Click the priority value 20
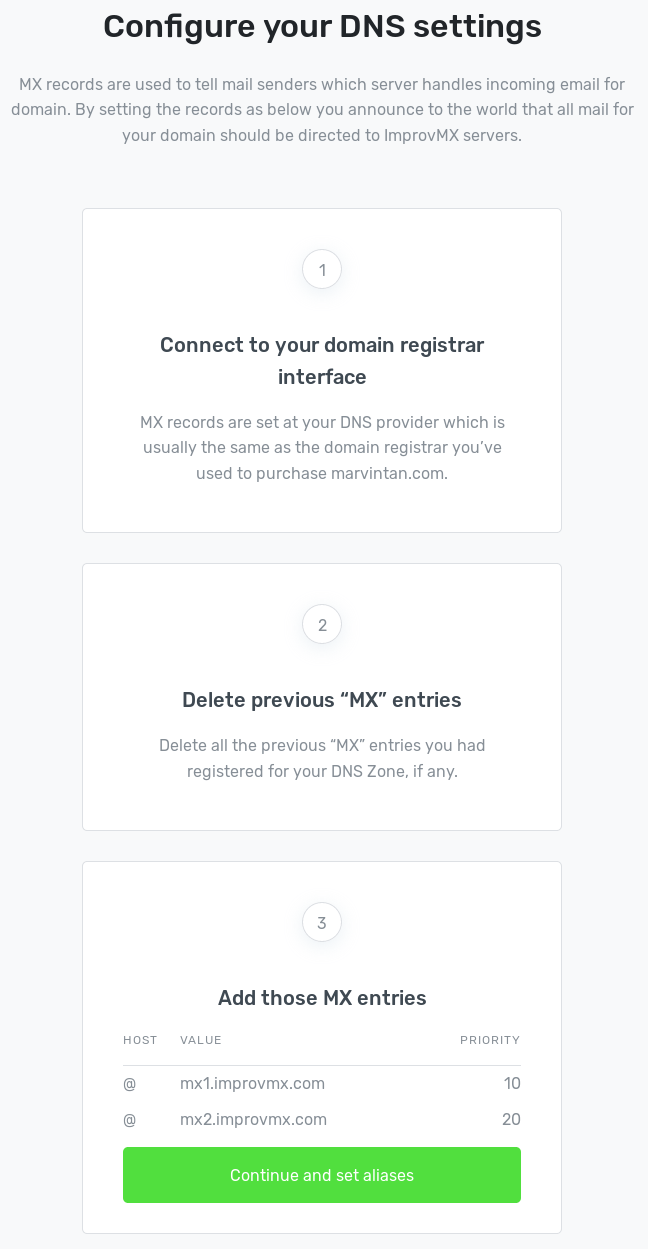Viewport: 648px width, 1249px height. (x=511, y=1119)
